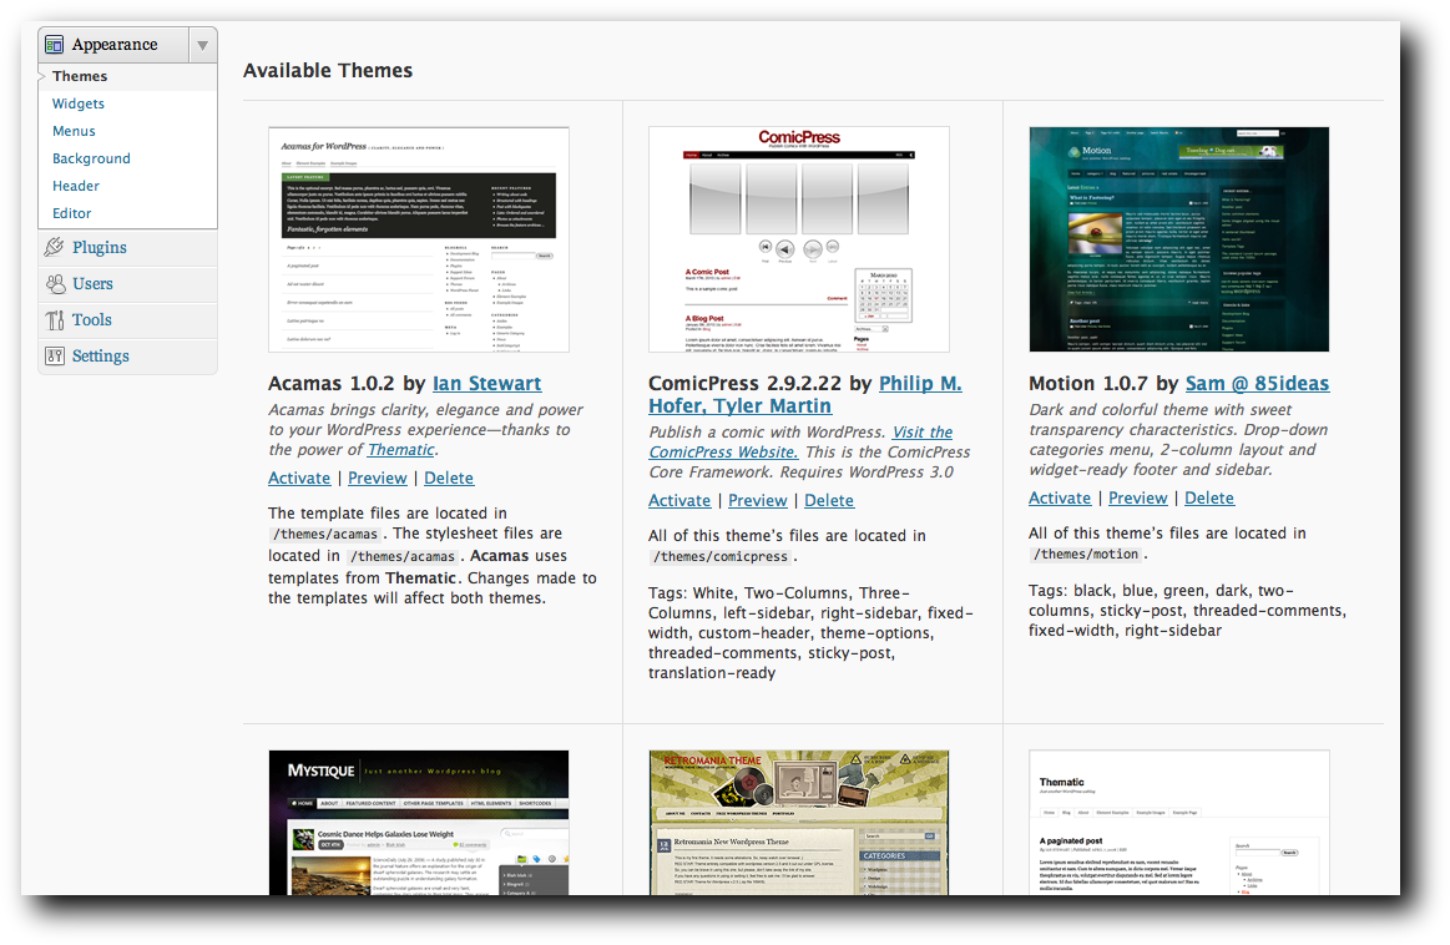Preview the Motion theme

tap(1137, 498)
